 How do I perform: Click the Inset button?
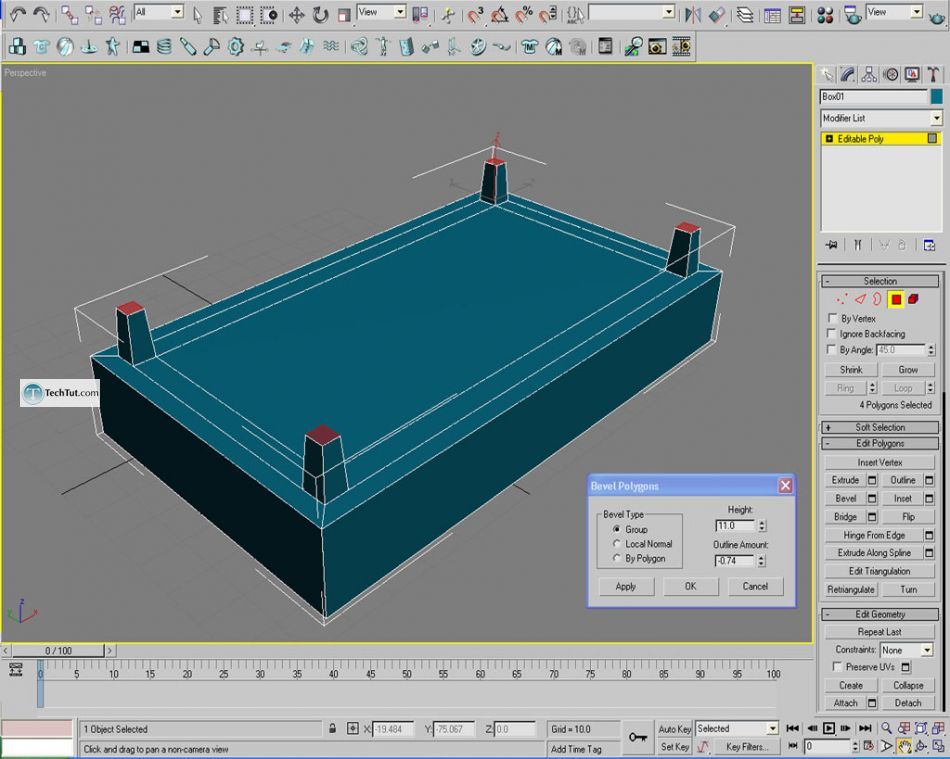(903, 499)
